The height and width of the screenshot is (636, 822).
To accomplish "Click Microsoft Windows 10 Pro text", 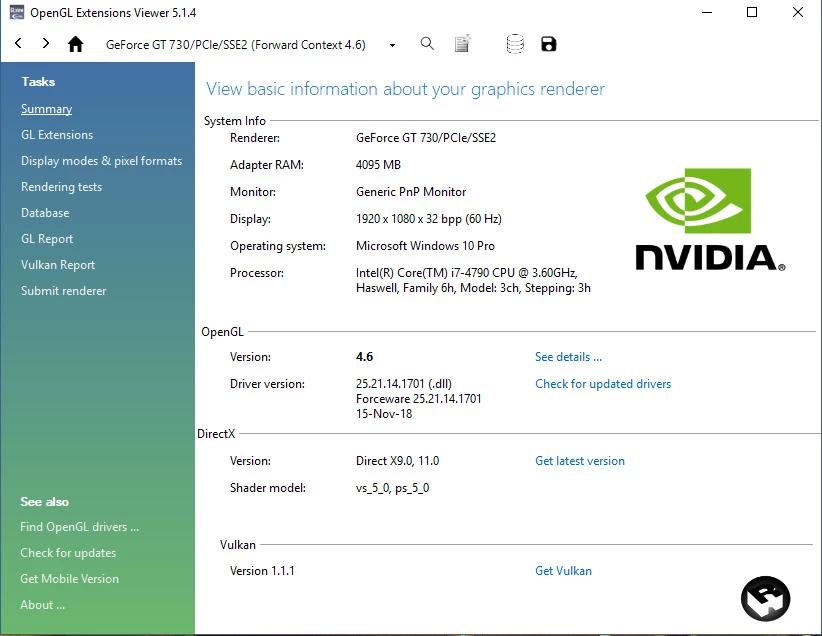I will pos(425,246).
